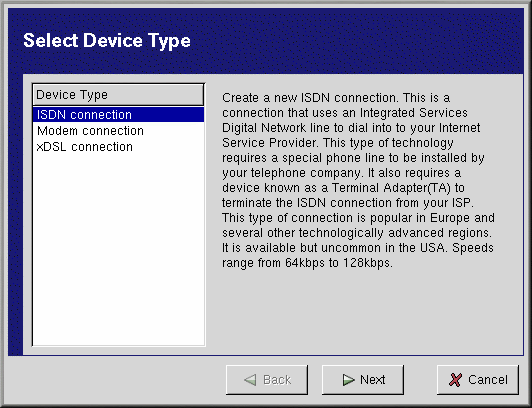532x408 pixels.
Task: Click the 'Terminal Adapter(TA)' text in the description
Action: (x=391, y=188)
